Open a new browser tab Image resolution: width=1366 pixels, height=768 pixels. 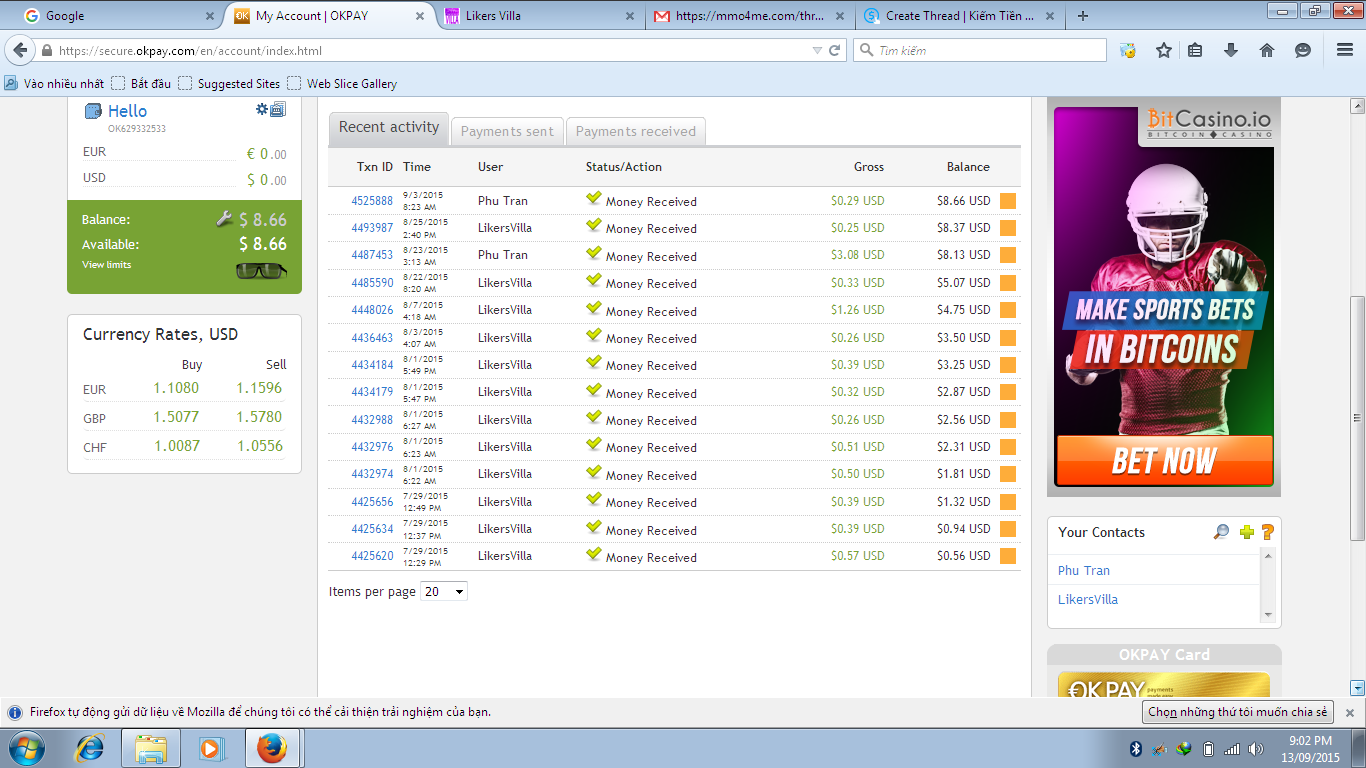[x=1083, y=16]
